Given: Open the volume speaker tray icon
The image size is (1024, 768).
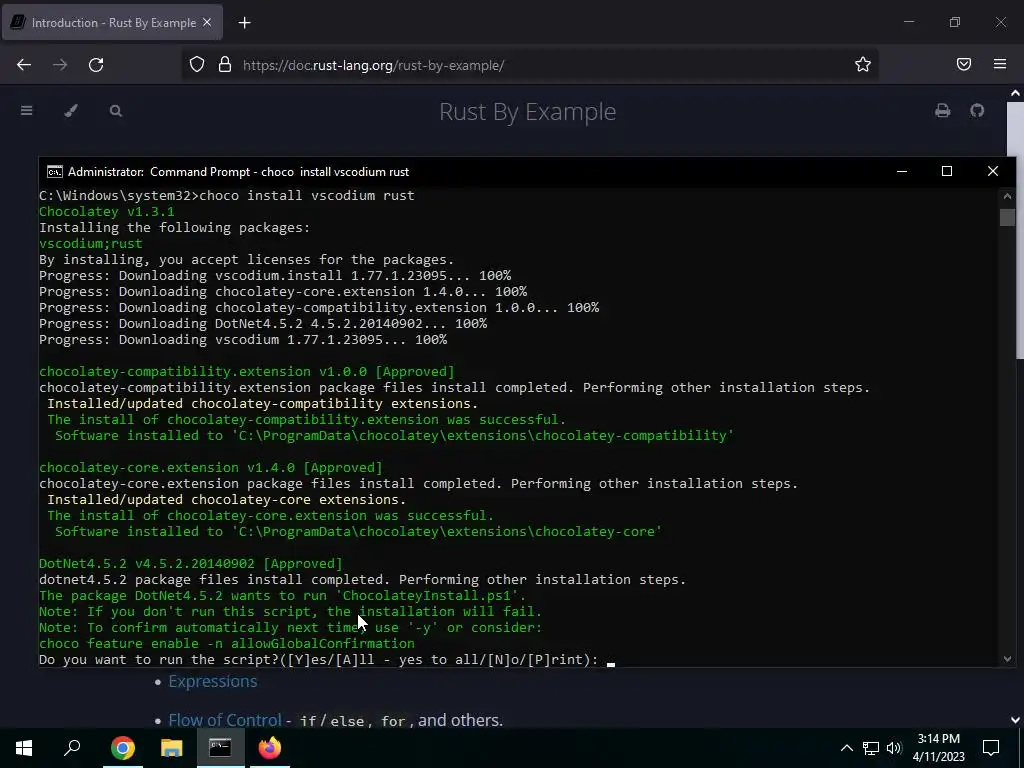Looking at the screenshot, I should pos(894,748).
